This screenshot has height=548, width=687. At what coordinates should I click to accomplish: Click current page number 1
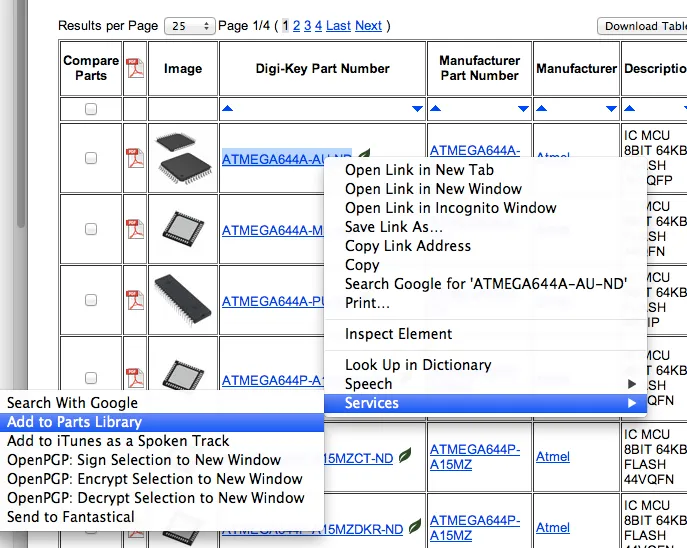pyautogui.click(x=285, y=26)
